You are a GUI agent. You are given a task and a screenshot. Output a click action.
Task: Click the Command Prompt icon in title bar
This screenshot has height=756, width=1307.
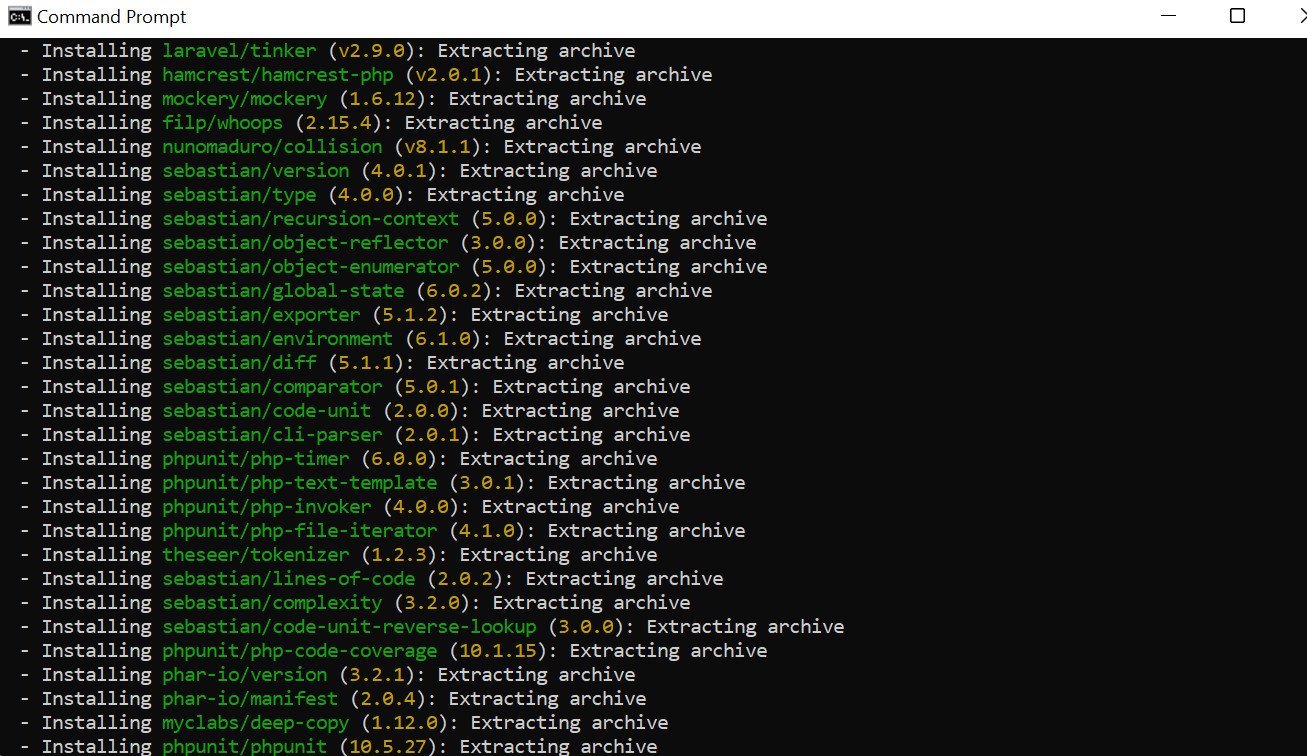pyautogui.click(x=18, y=17)
